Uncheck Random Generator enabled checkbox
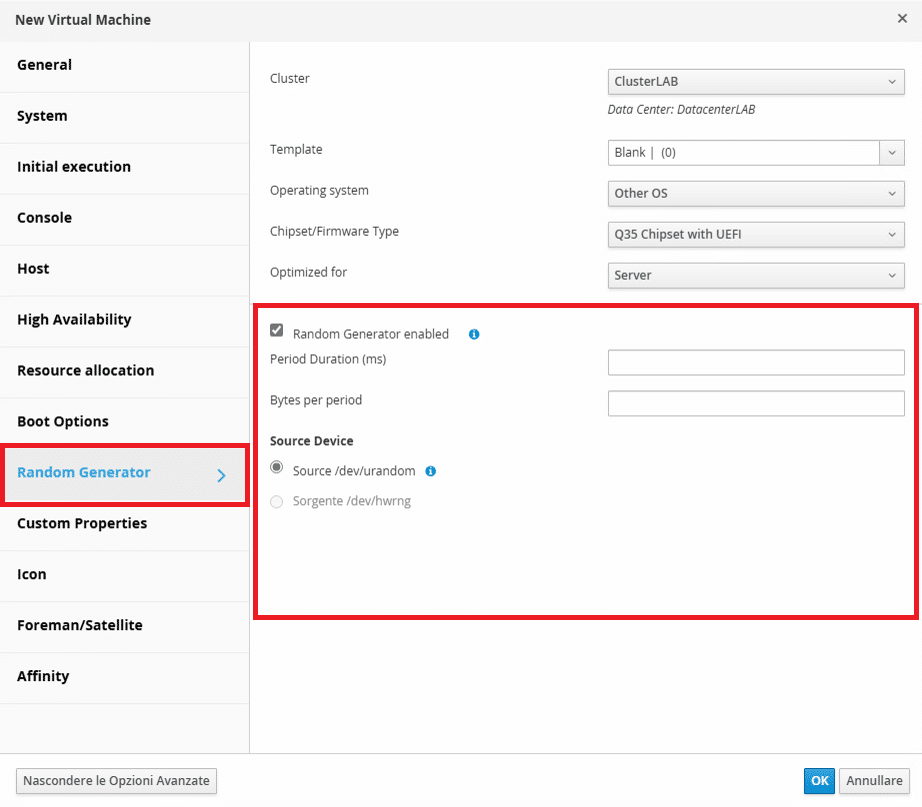 276,330
